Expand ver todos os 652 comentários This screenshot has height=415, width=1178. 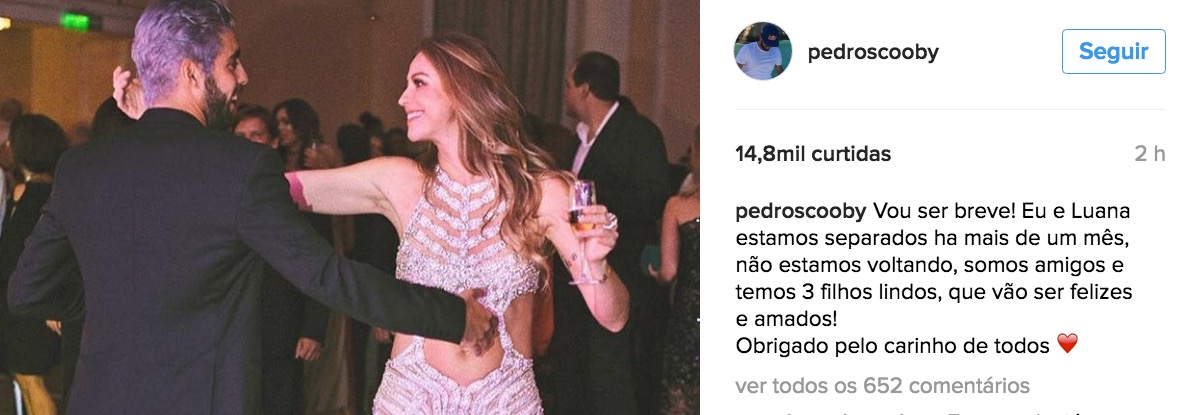883,386
